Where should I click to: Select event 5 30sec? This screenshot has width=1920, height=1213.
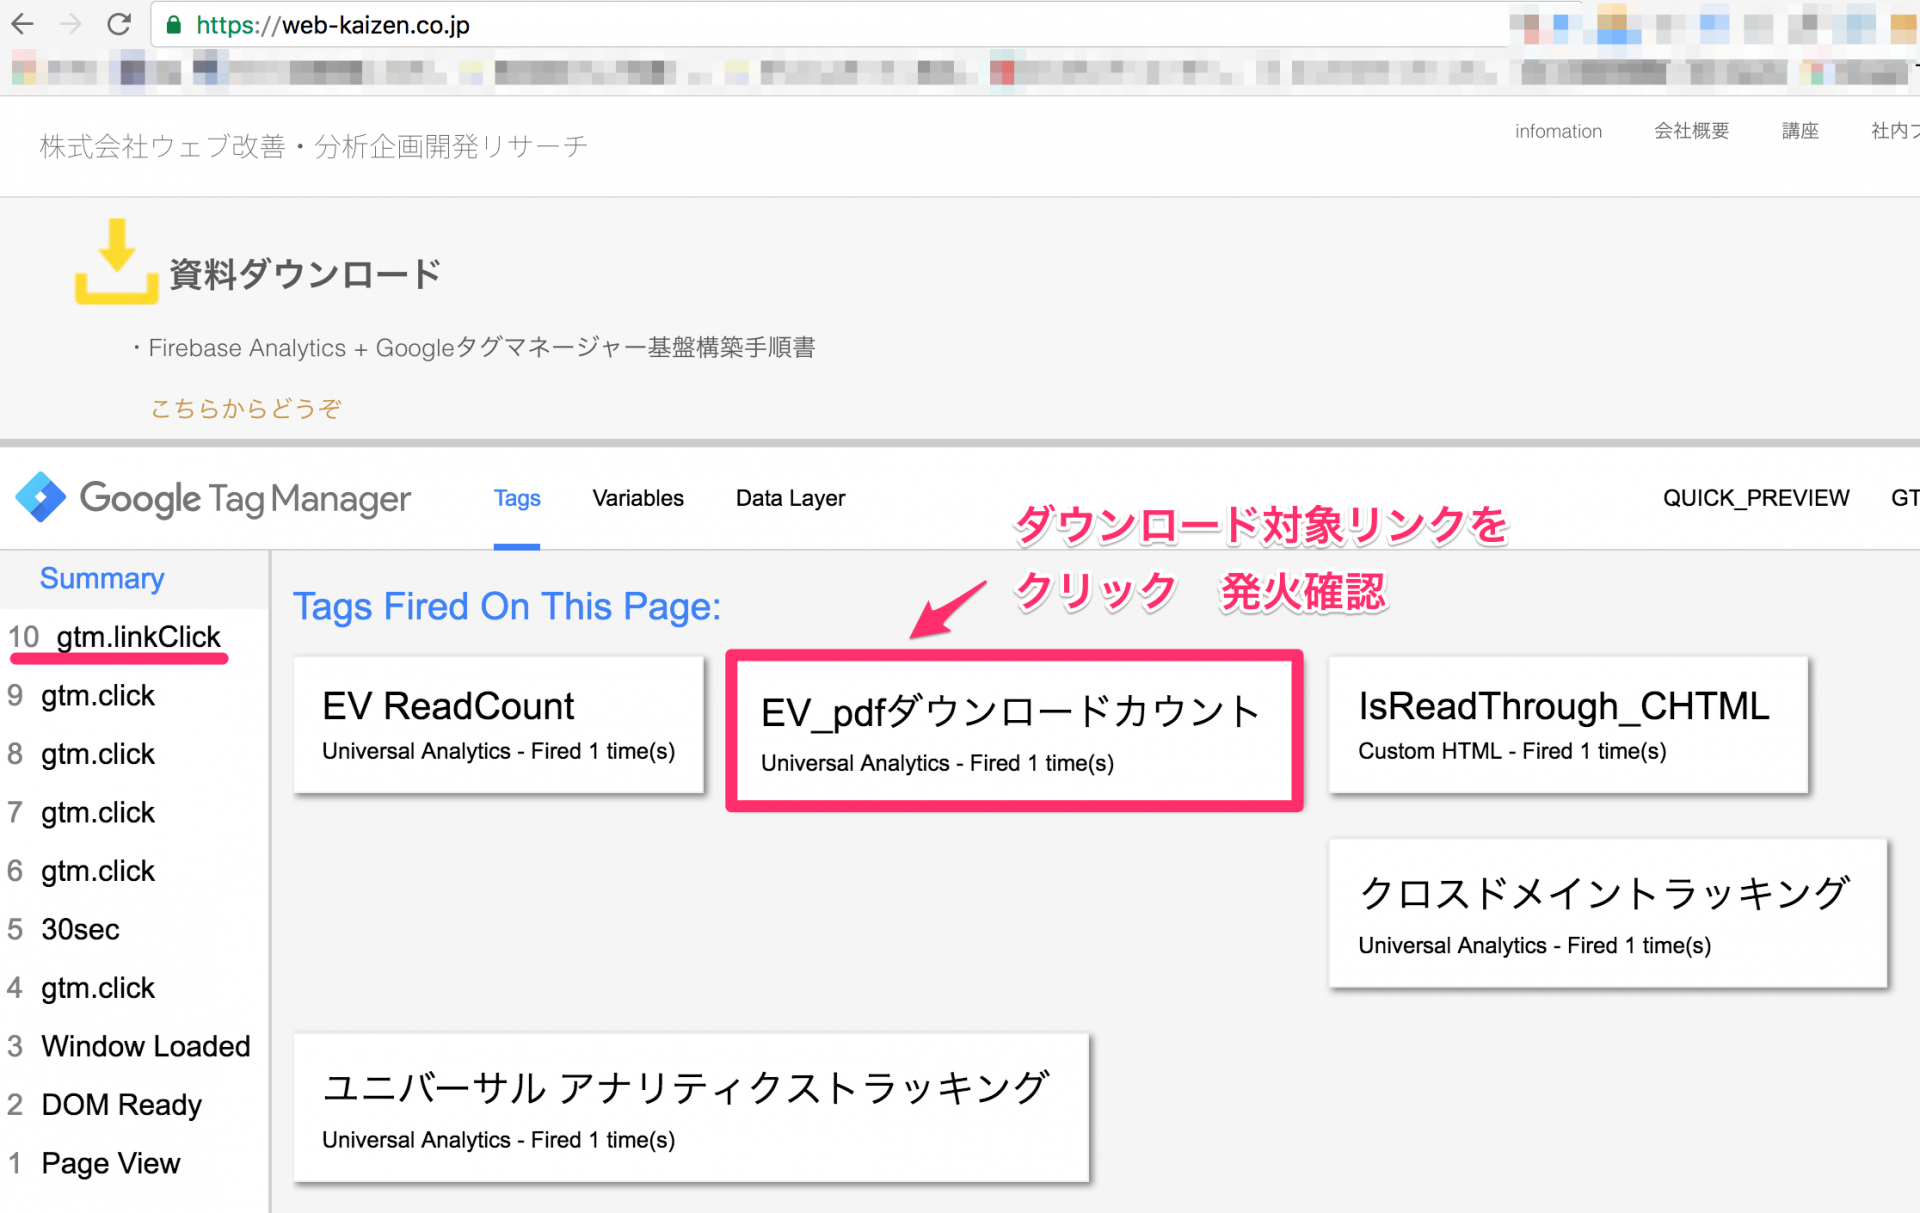tap(64, 930)
